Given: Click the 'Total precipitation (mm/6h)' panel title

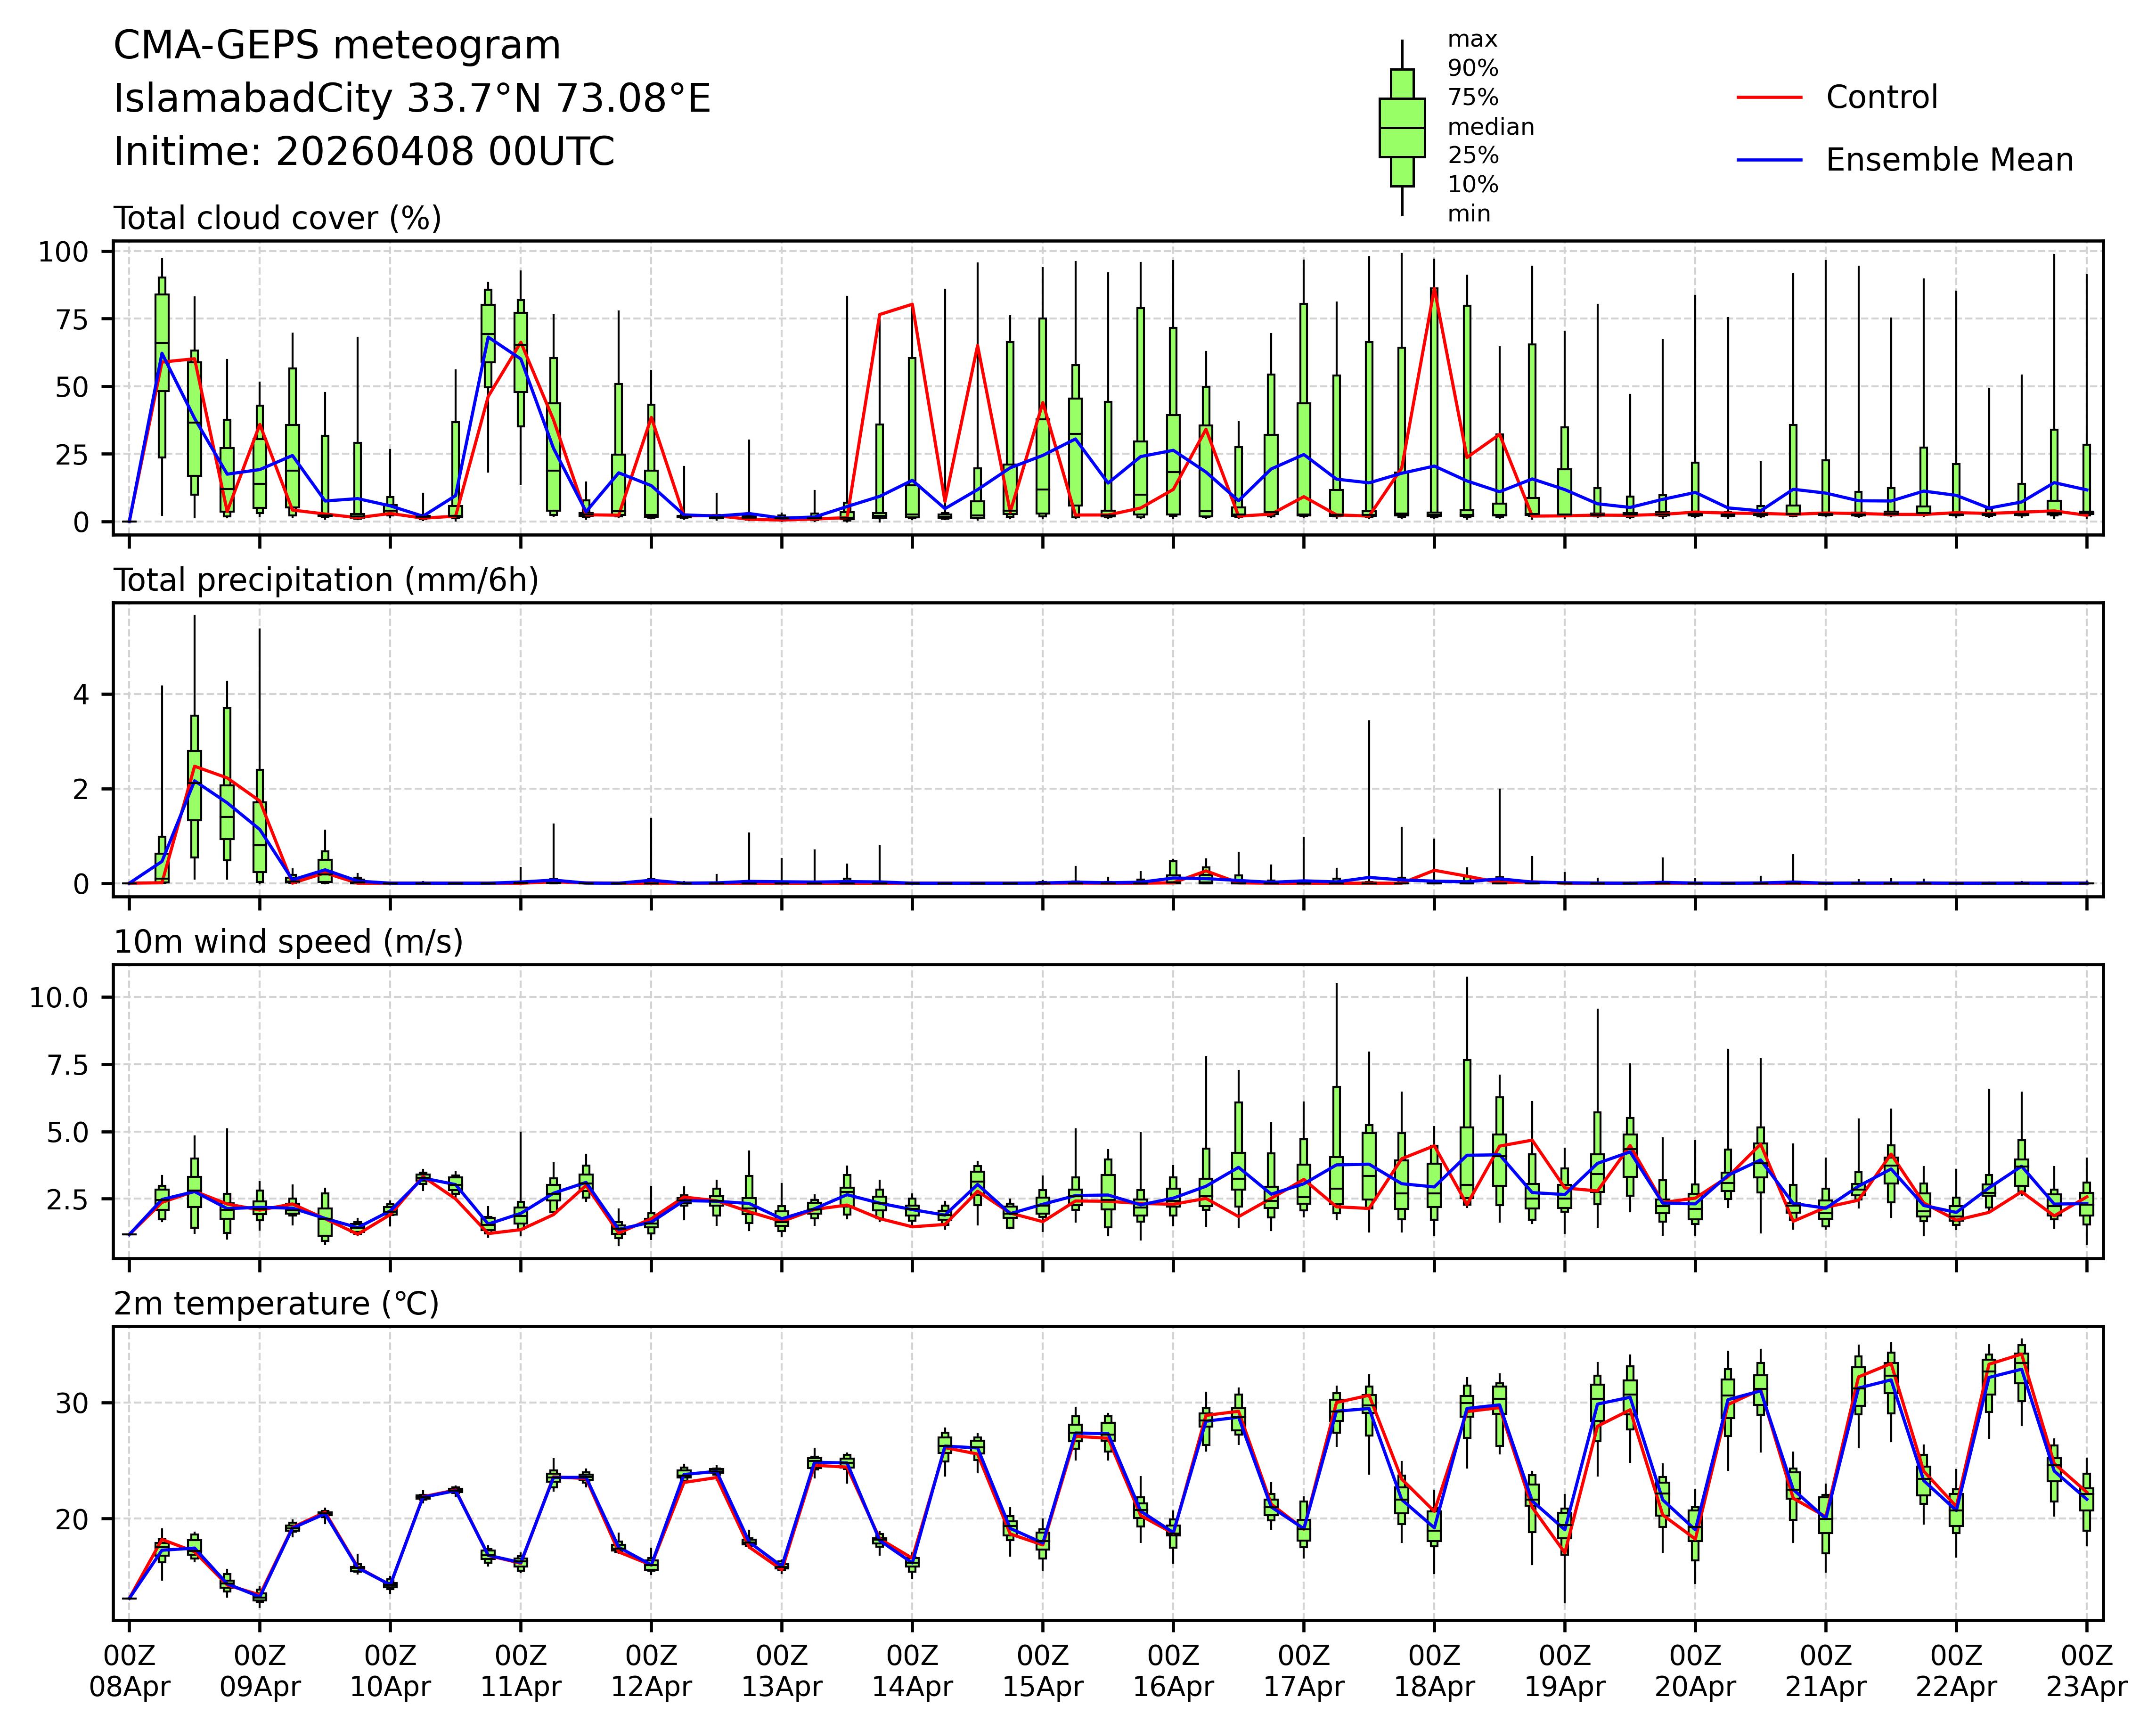Looking at the screenshot, I should click(x=326, y=580).
